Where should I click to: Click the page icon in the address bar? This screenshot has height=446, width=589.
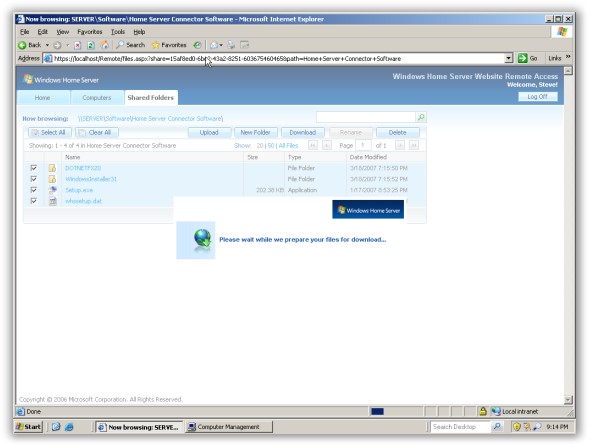coord(48,59)
